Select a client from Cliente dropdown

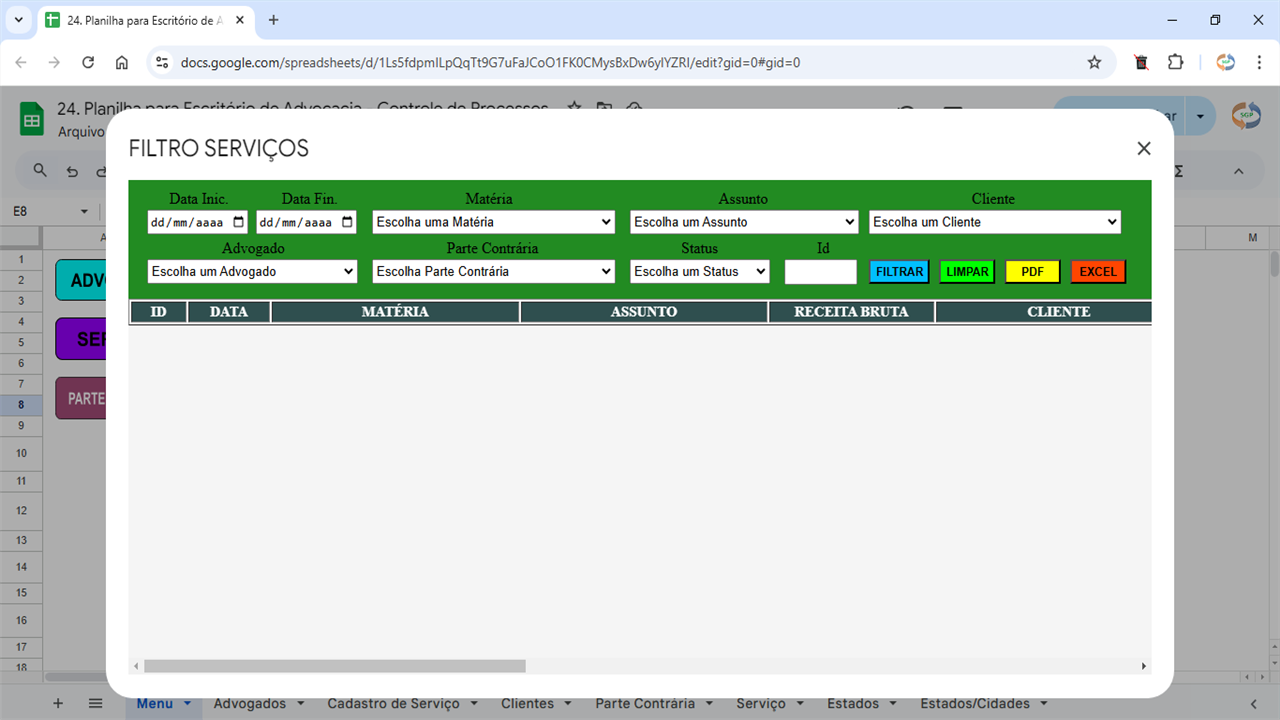(x=994, y=222)
